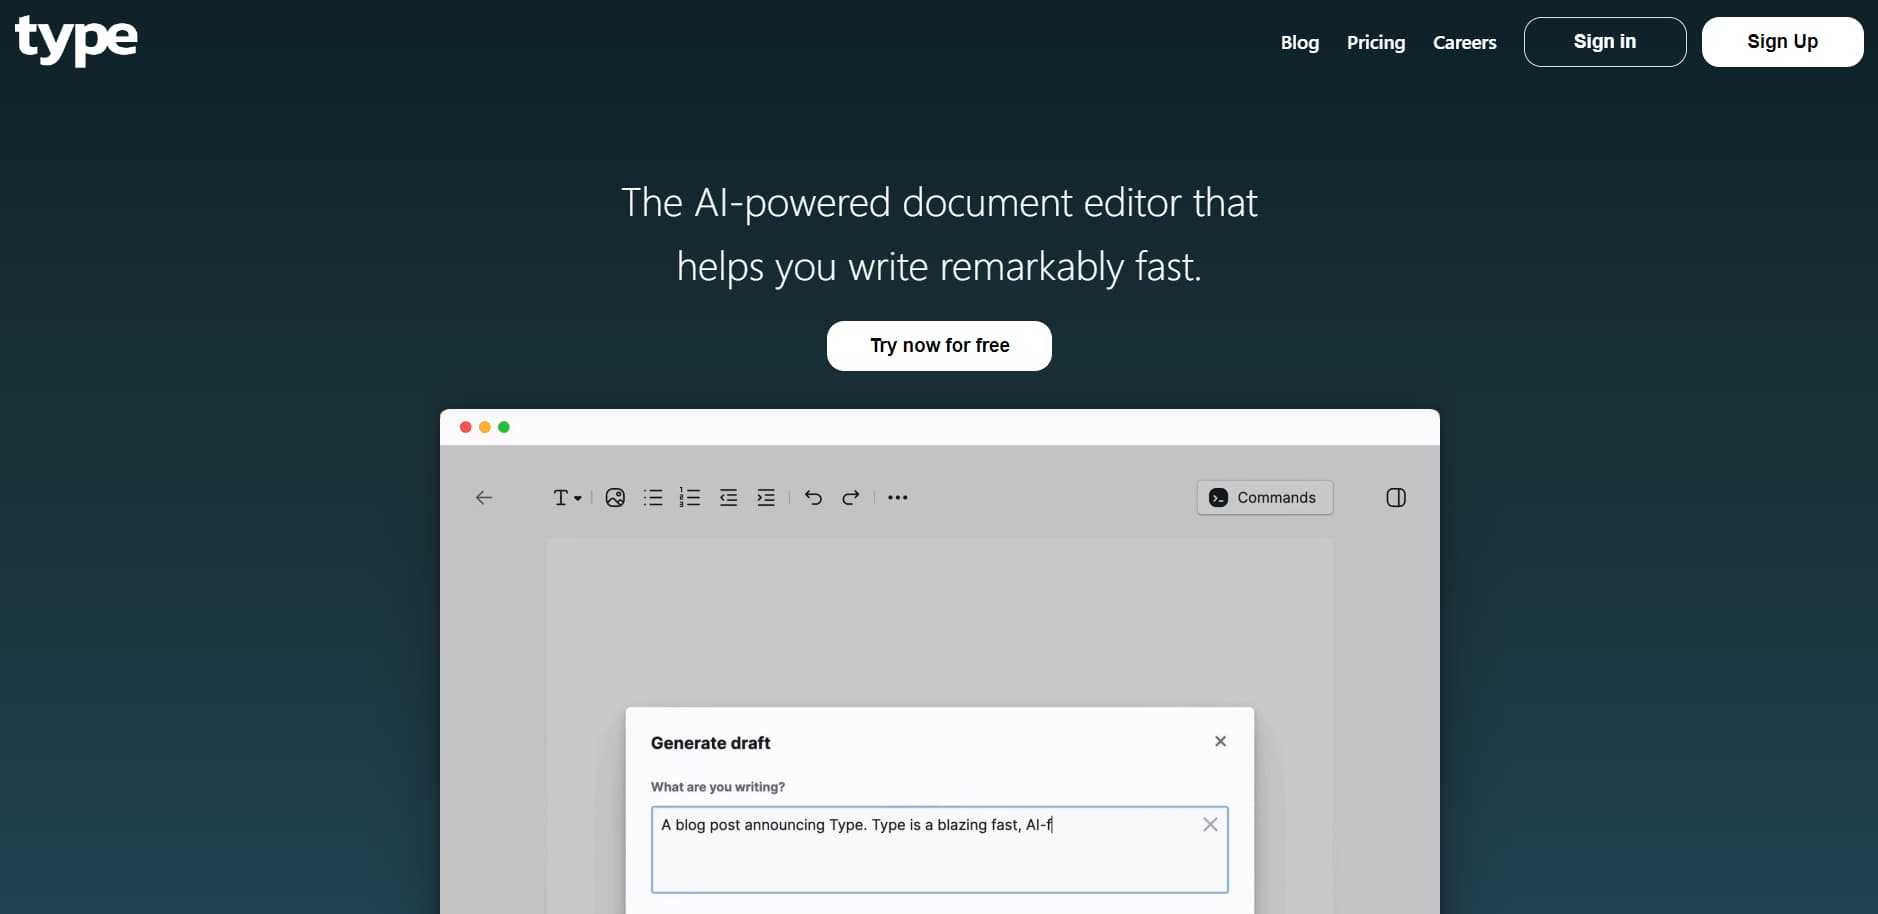Click the decrease indent icon

pyautogui.click(x=728, y=497)
